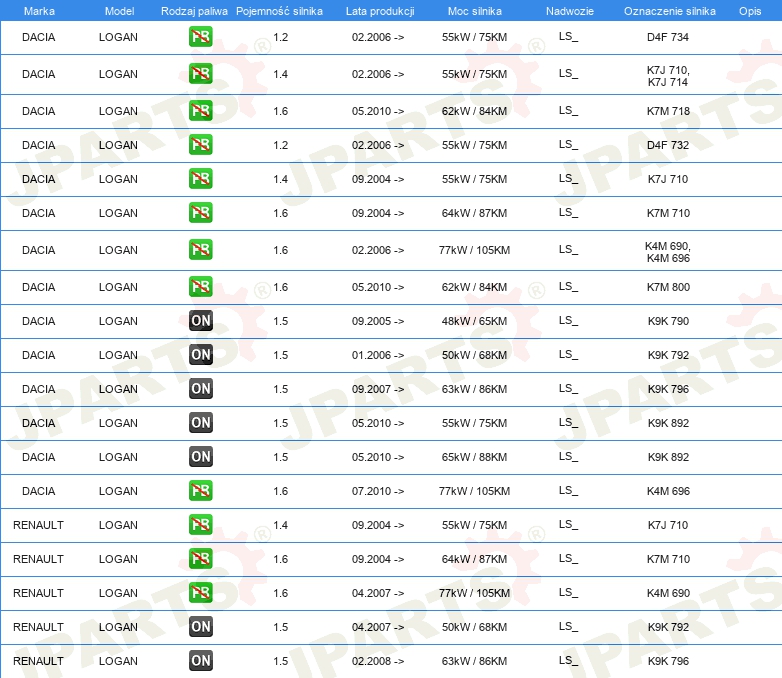Click the power value 48kW / 65KM

pos(474,321)
